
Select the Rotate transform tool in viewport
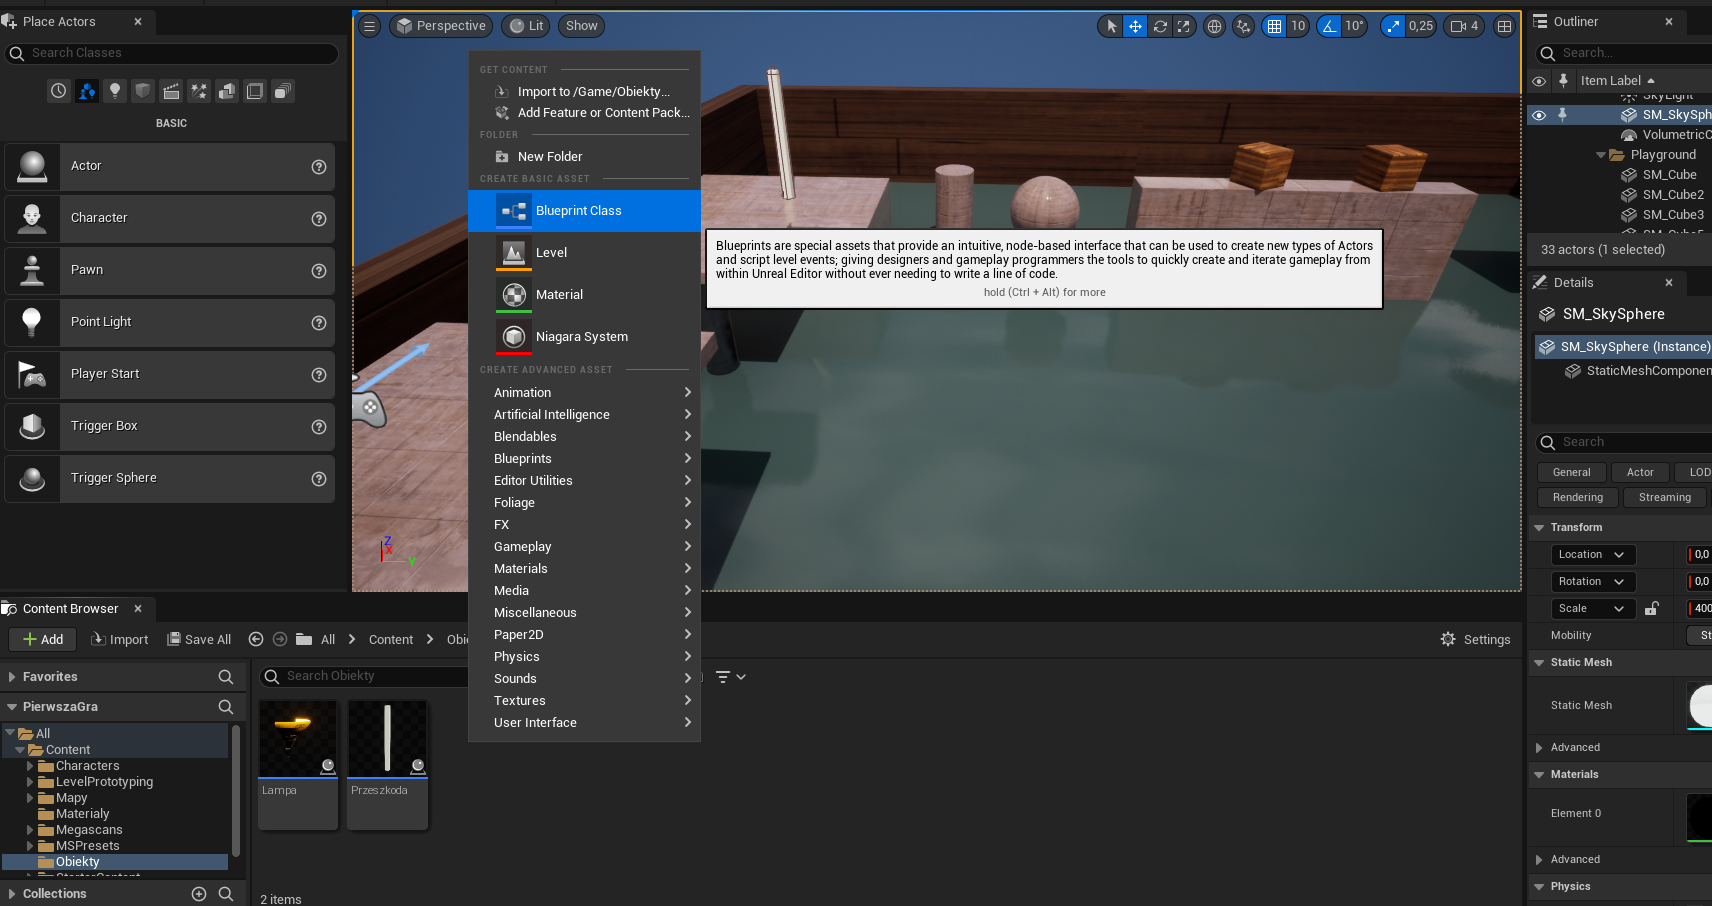tap(1160, 27)
